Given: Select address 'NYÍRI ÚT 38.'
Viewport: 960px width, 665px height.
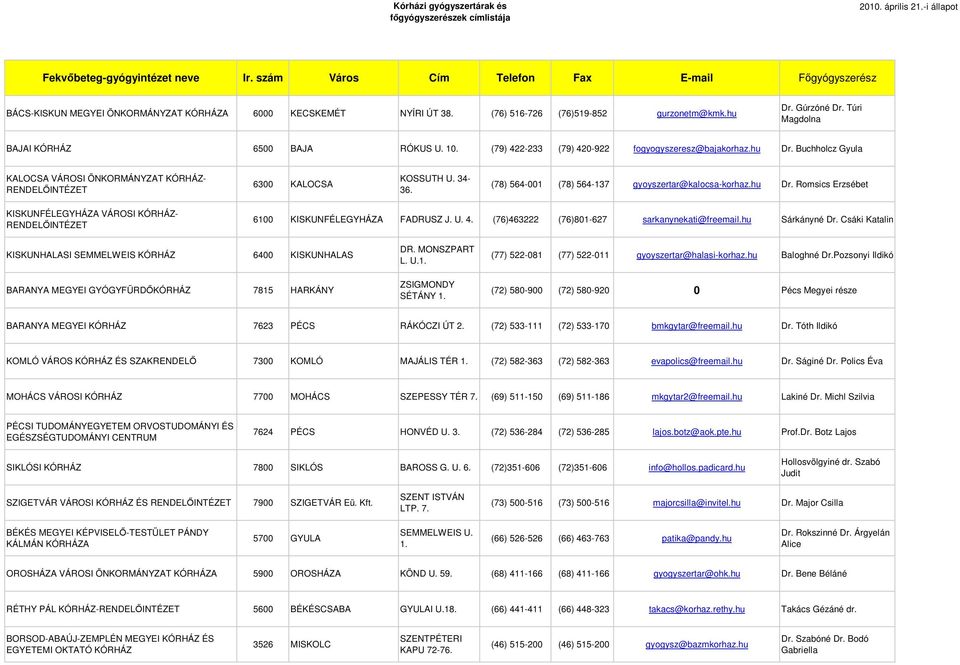Looking at the screenshot, I should (x=426, y=113).
